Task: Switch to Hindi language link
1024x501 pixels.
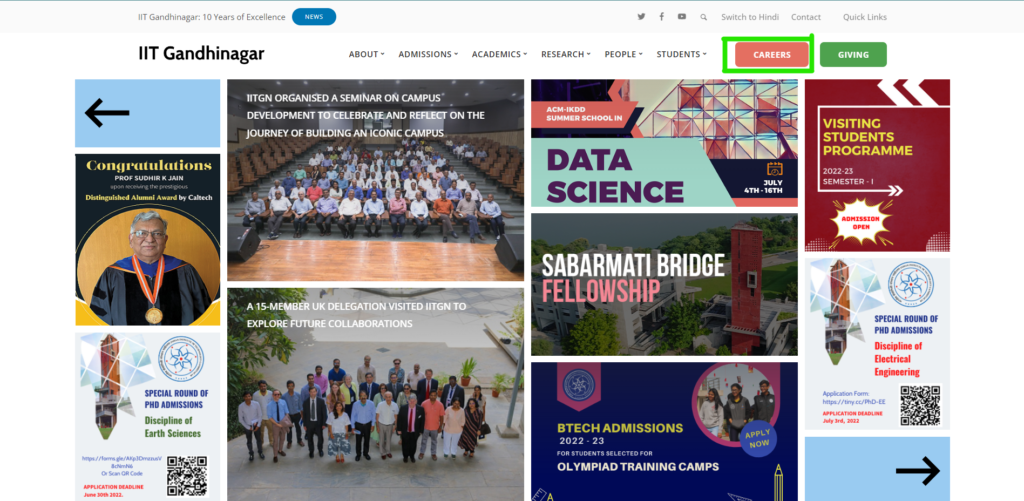Action: [x=750, y=17]
